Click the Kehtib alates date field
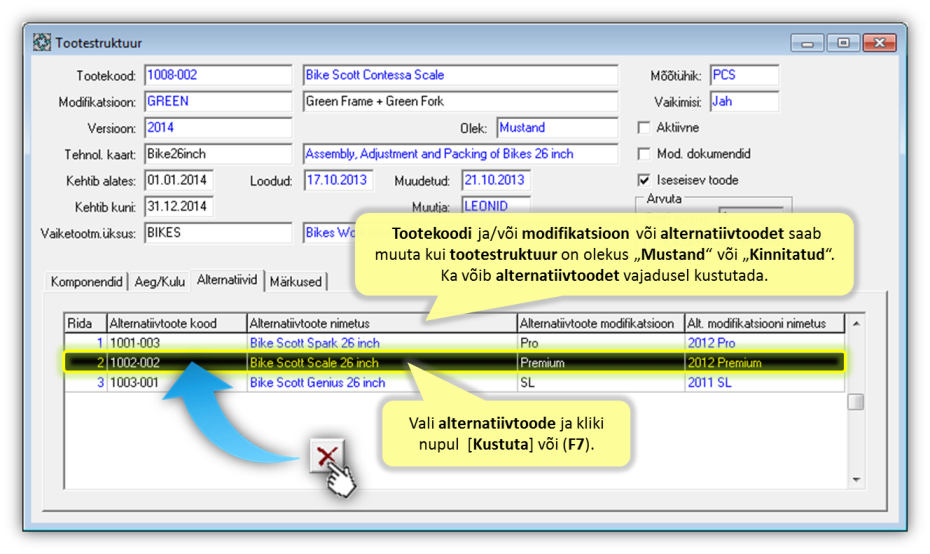 coord(179,180)
